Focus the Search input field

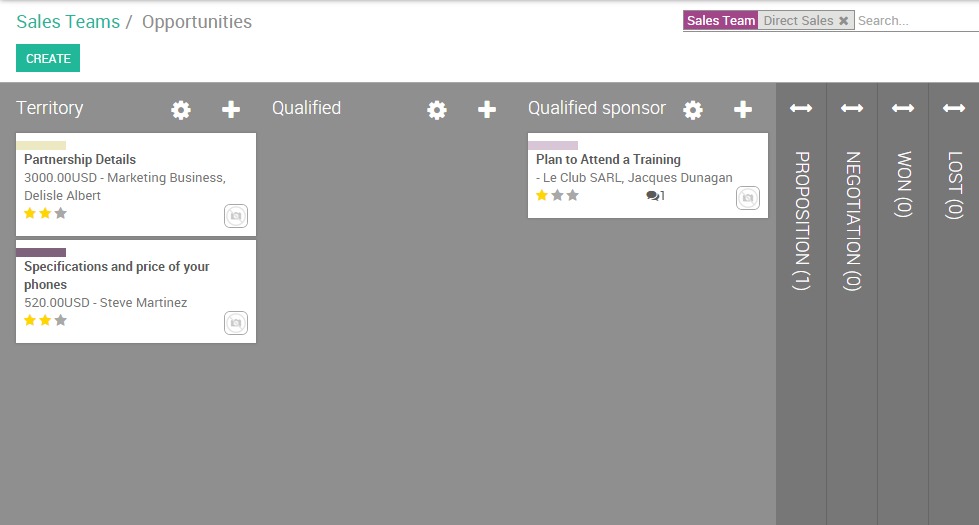[915, 21]
